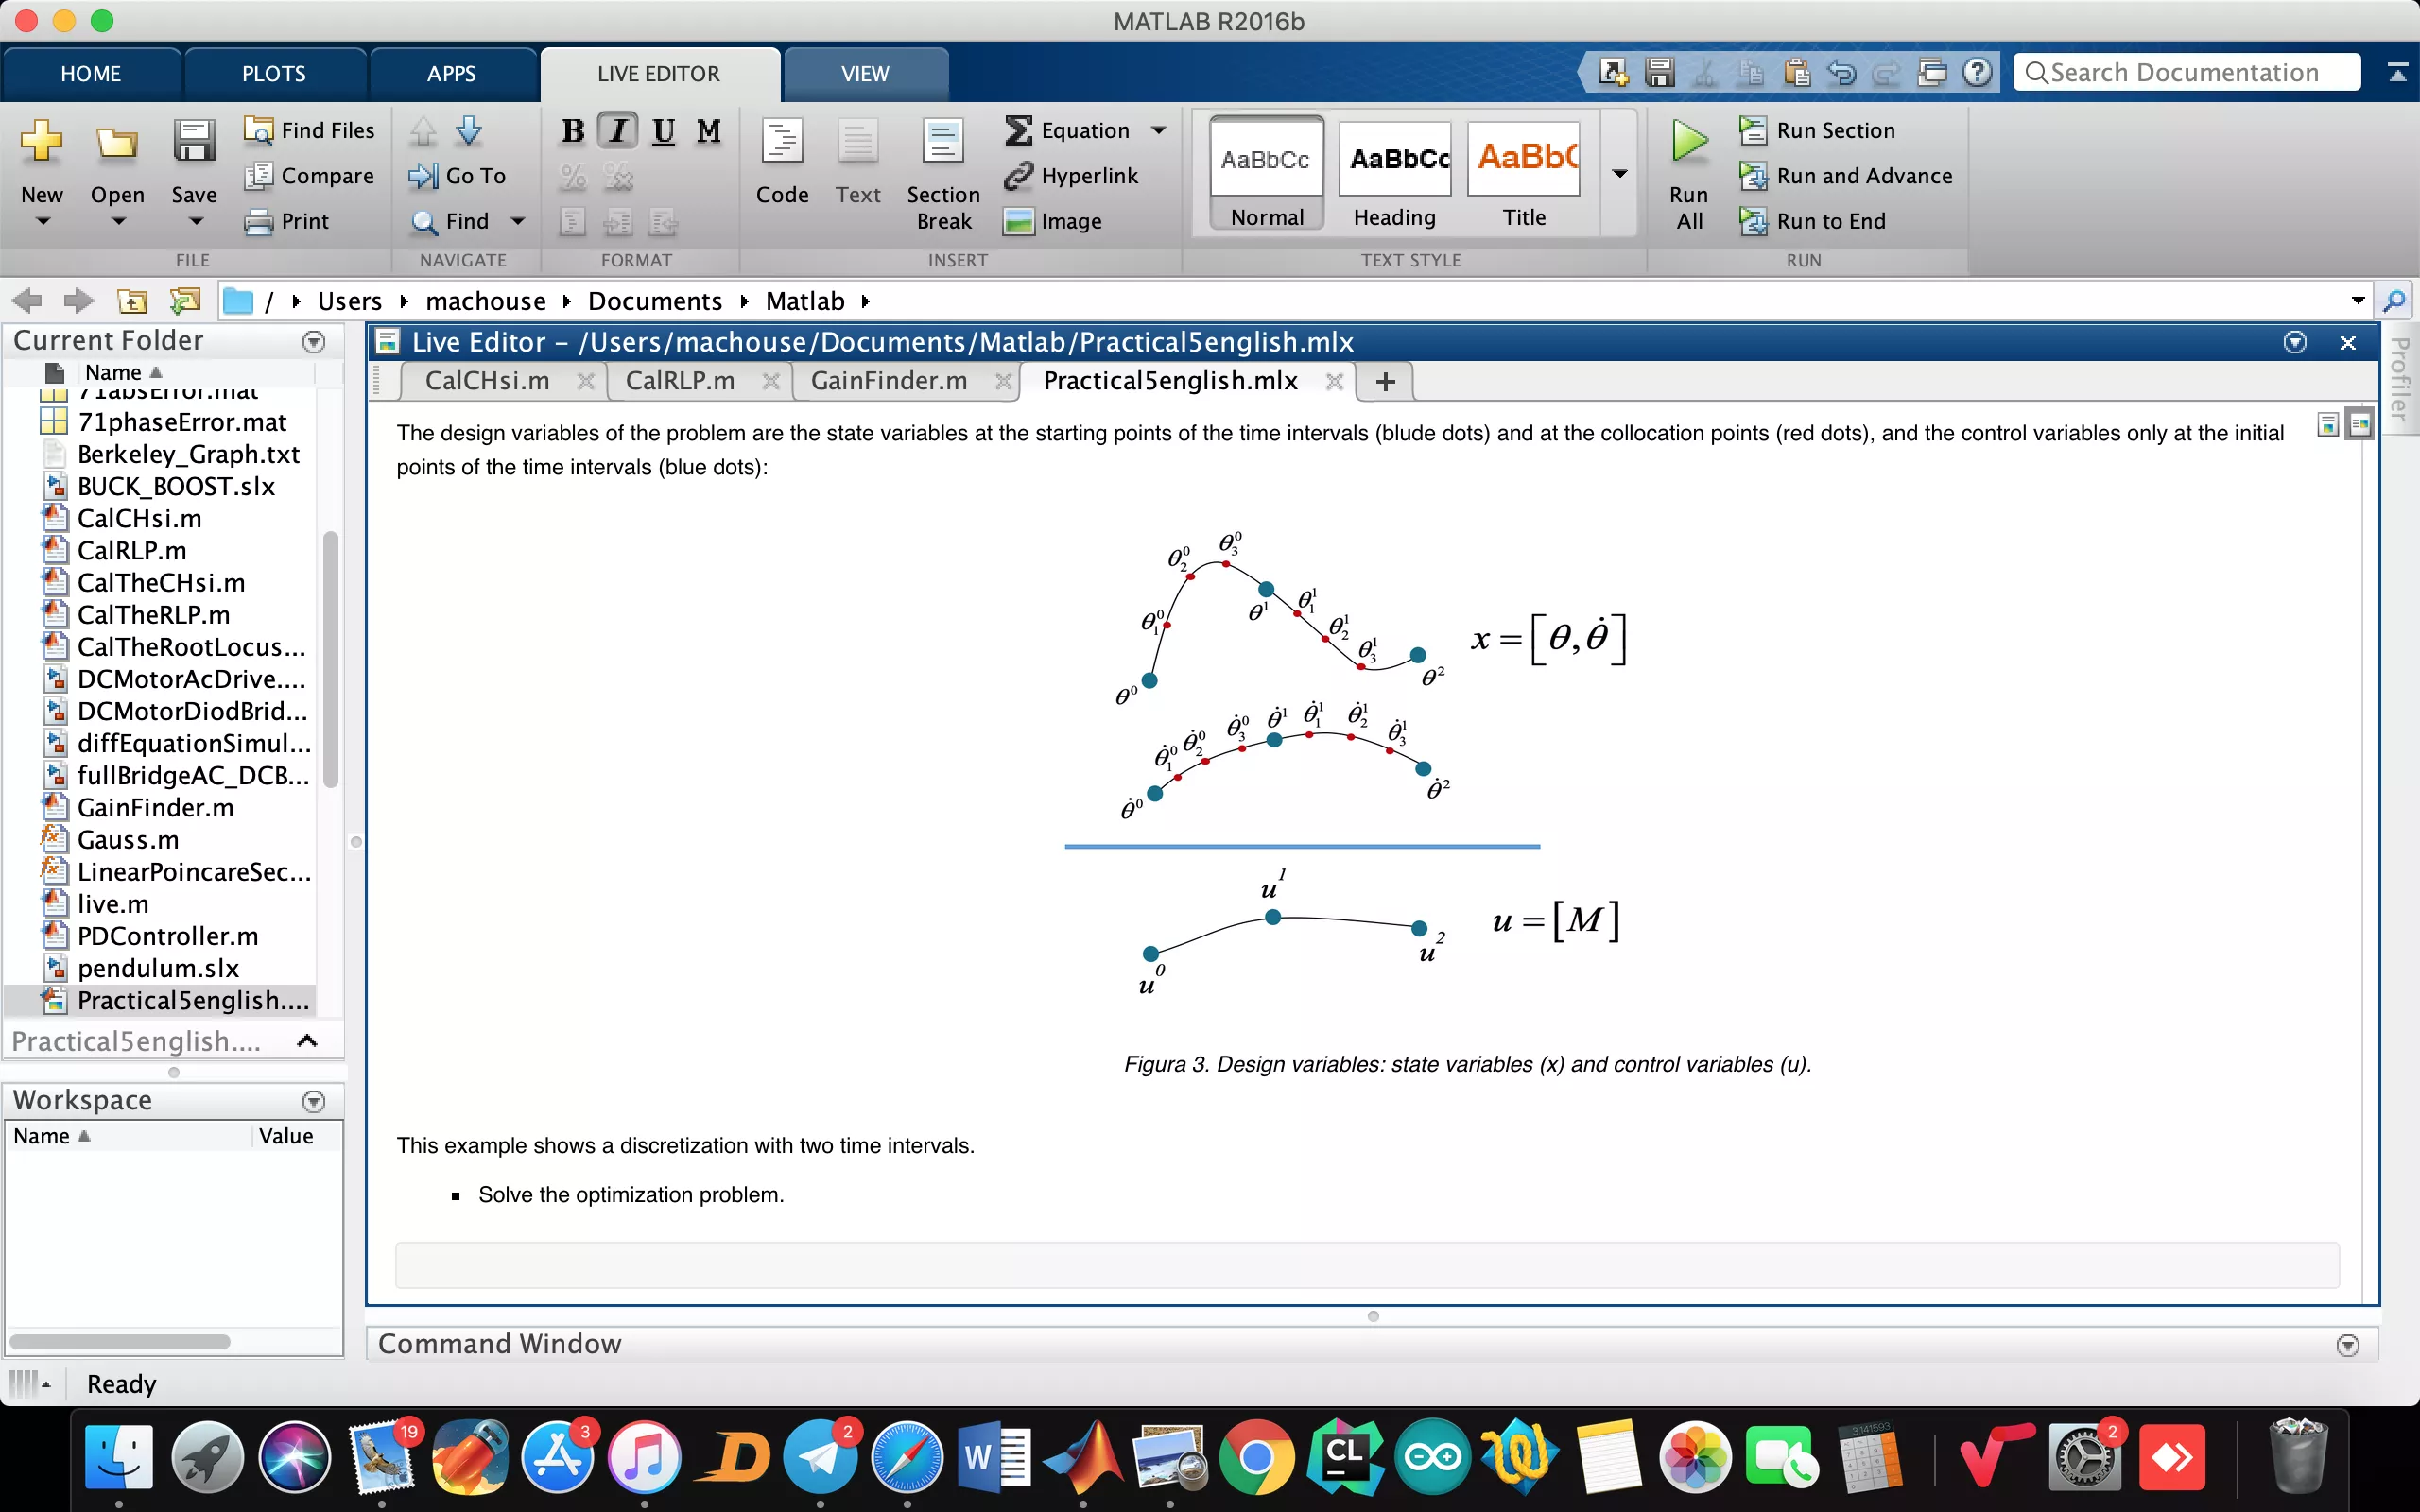Expand the text style gallery arrow
This screenshot has height=1512, width=2420.
[1620, 174]
